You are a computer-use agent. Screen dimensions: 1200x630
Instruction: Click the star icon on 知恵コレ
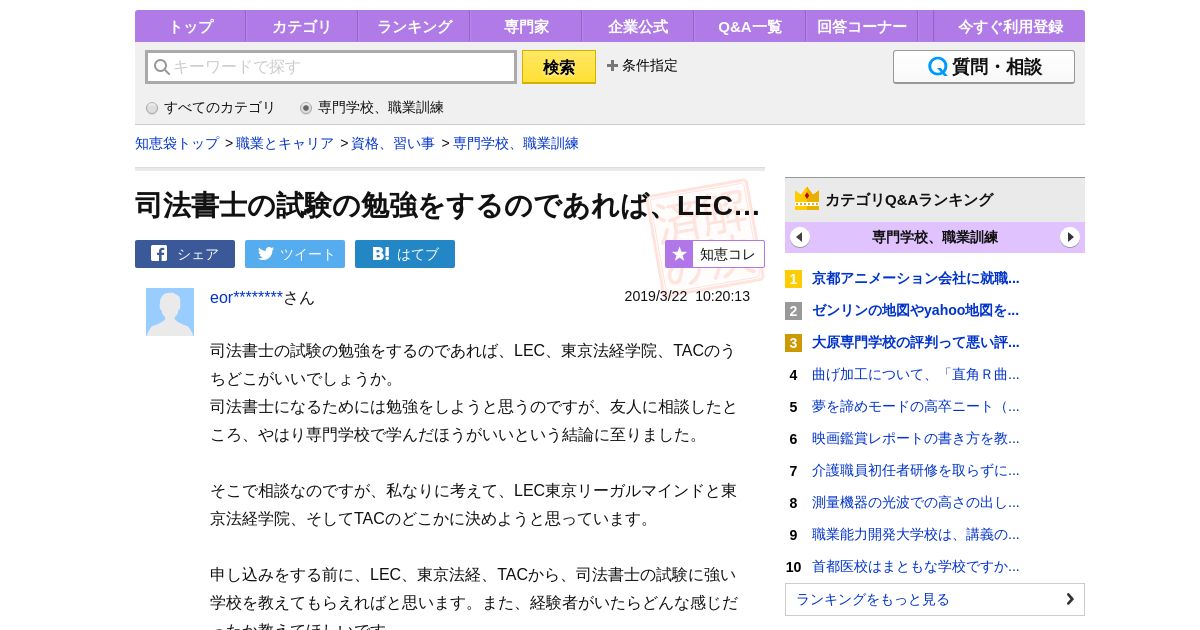click(x=679, y=254)
